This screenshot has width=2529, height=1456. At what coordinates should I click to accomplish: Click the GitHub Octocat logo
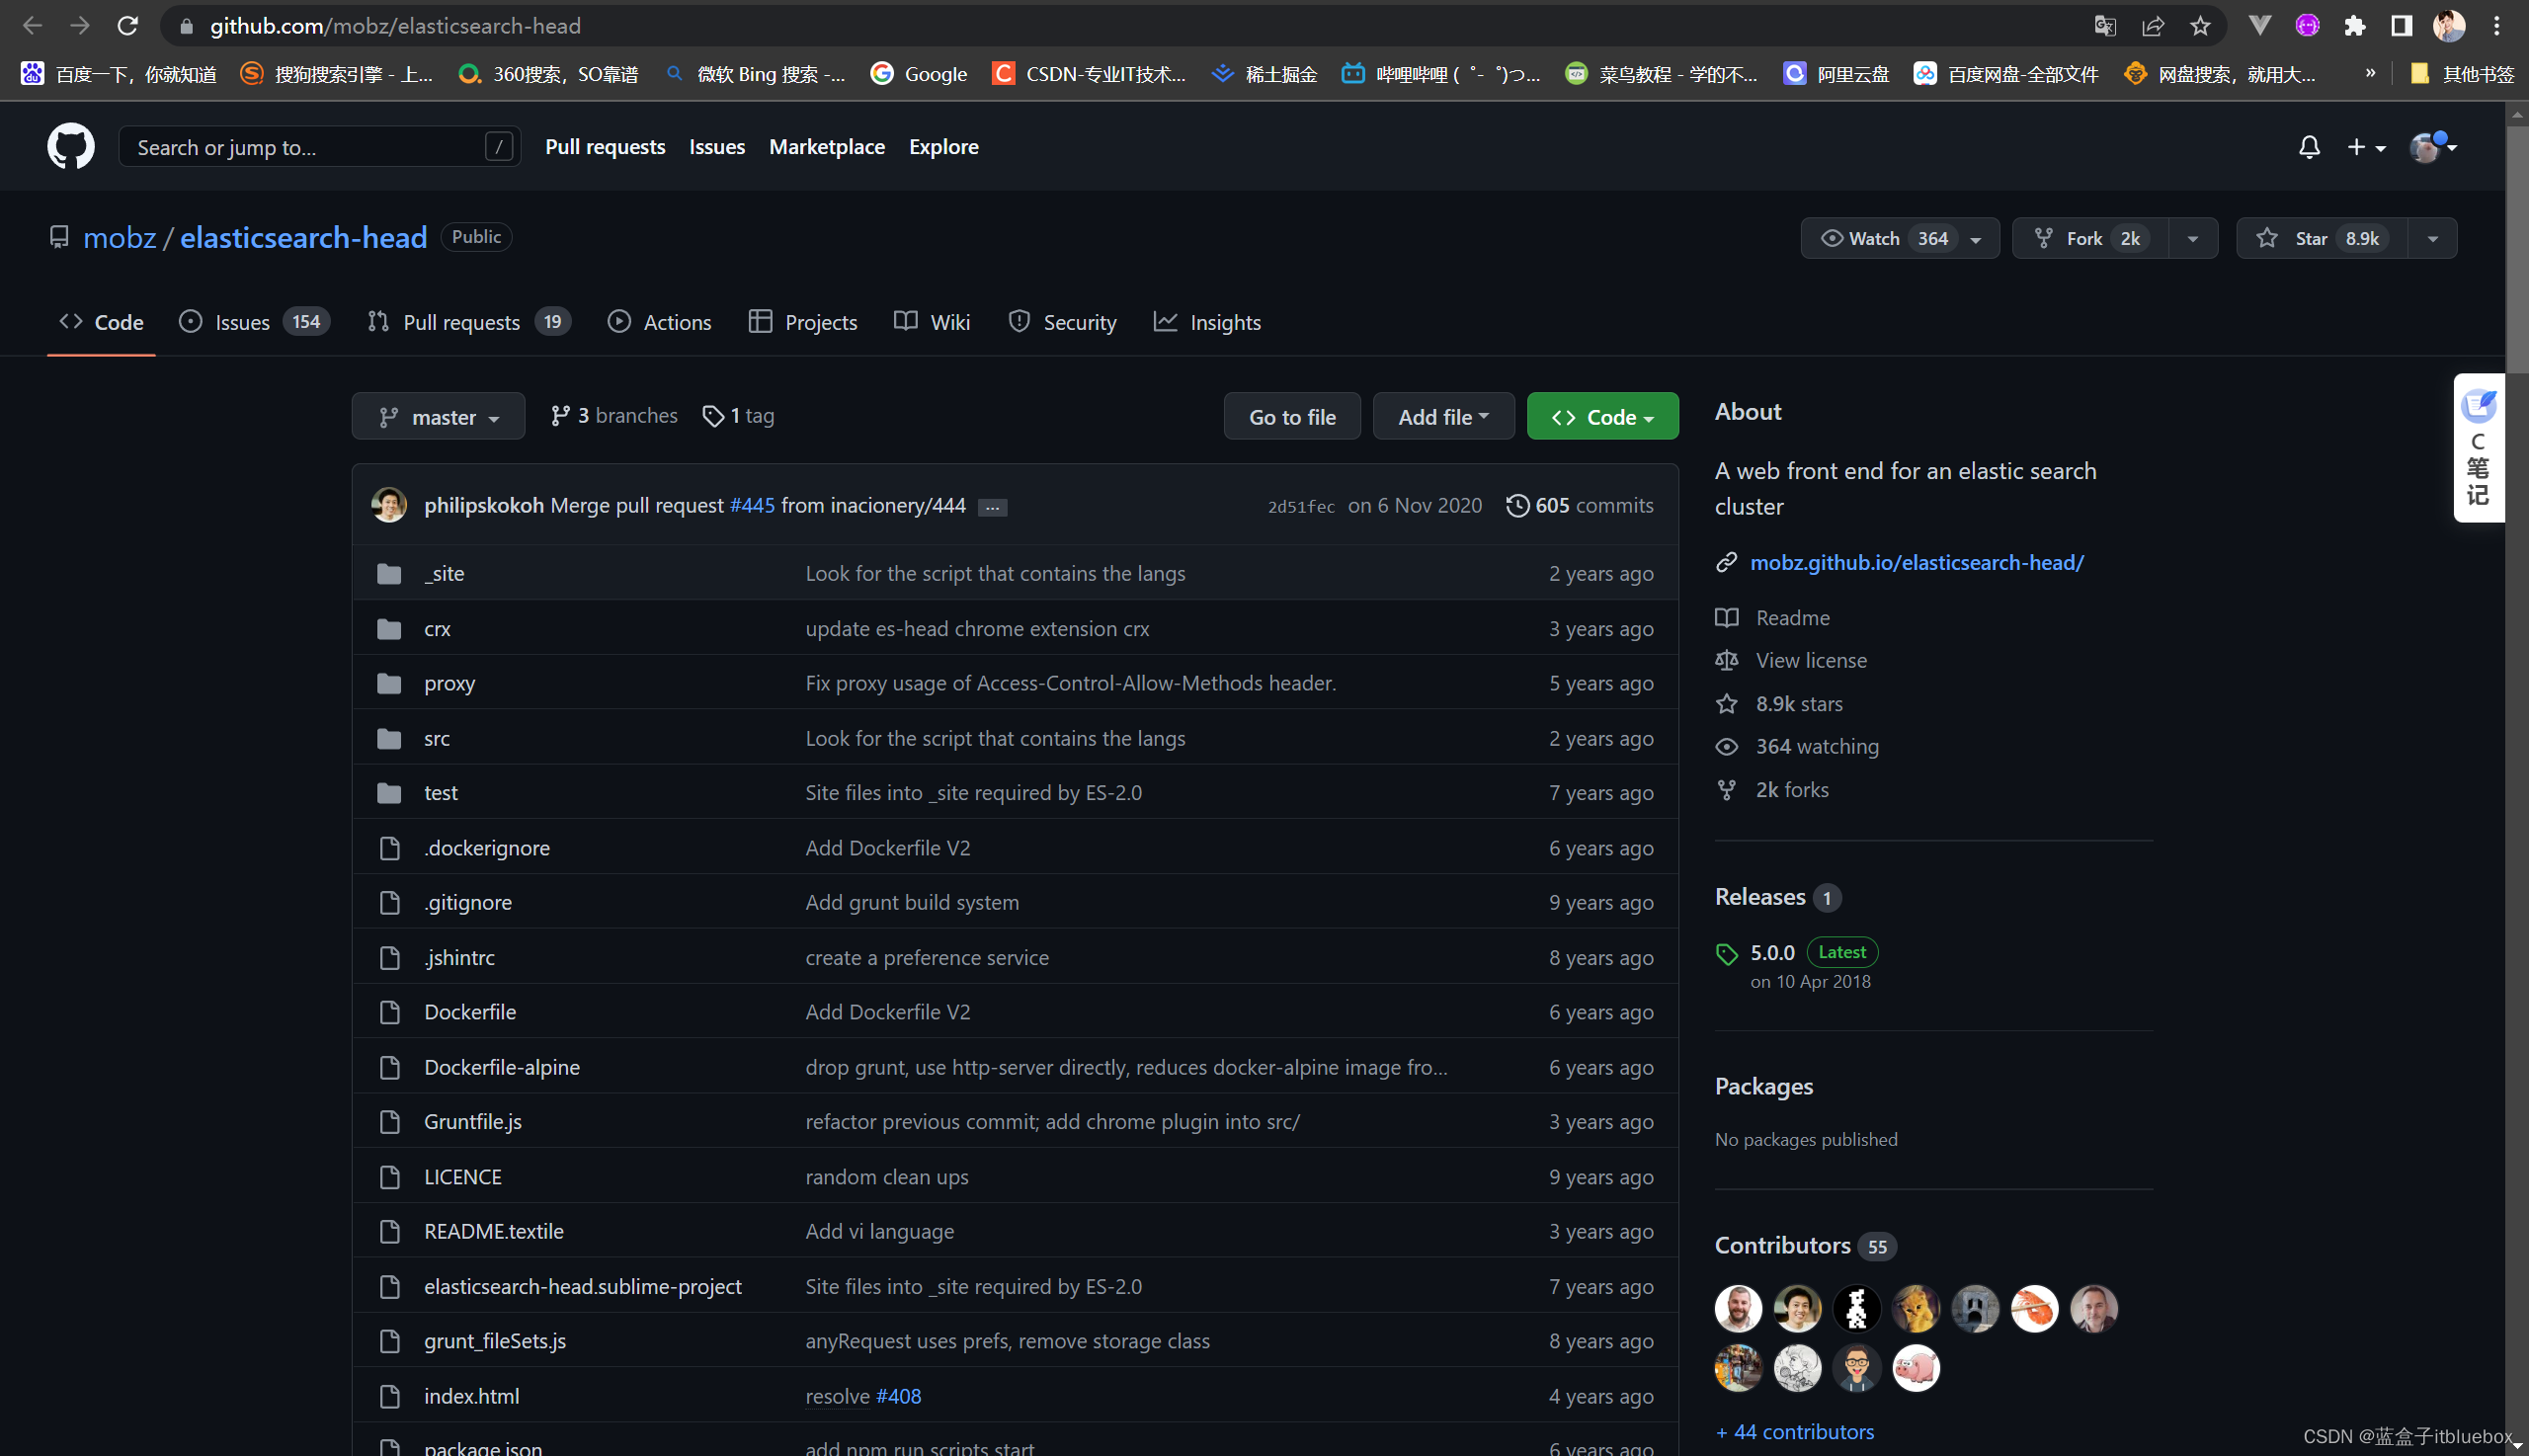pyautogui.click(x=71, y=146)
